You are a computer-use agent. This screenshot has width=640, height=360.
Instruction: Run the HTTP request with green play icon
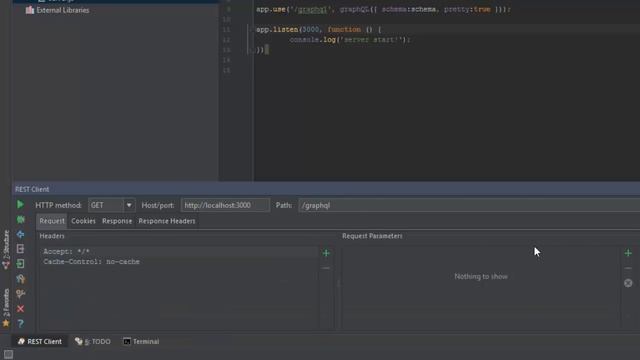(x=20, y=204)
